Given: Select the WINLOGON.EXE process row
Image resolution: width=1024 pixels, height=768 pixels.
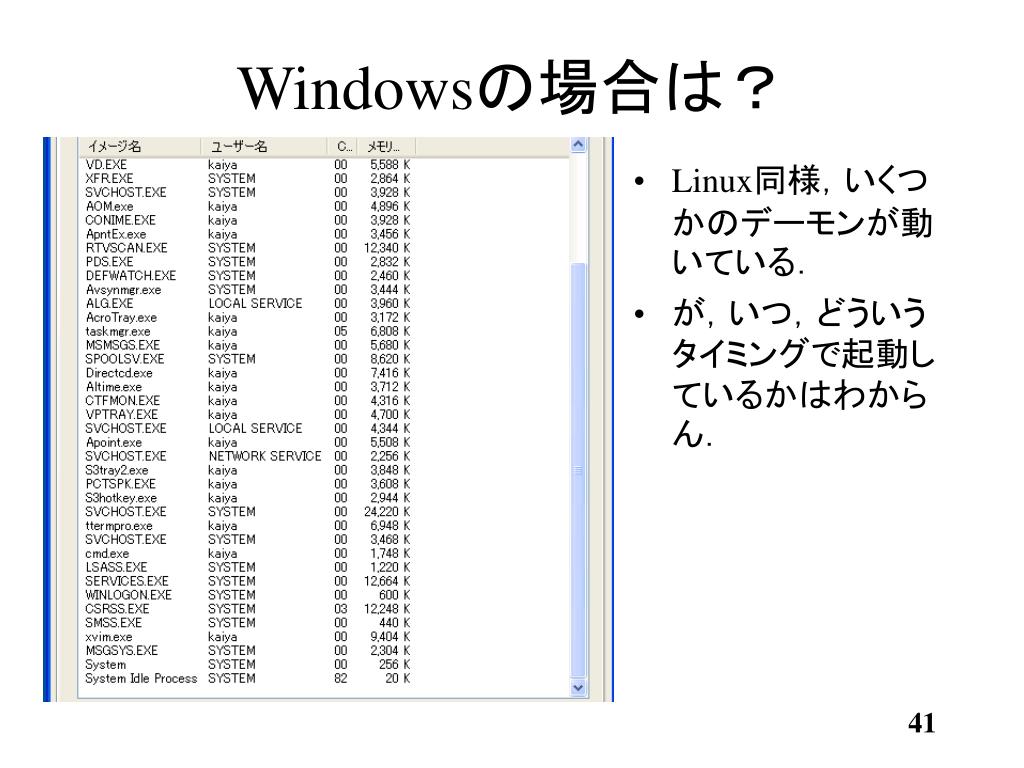Looking at the screenshot, I should coord(248,596).
